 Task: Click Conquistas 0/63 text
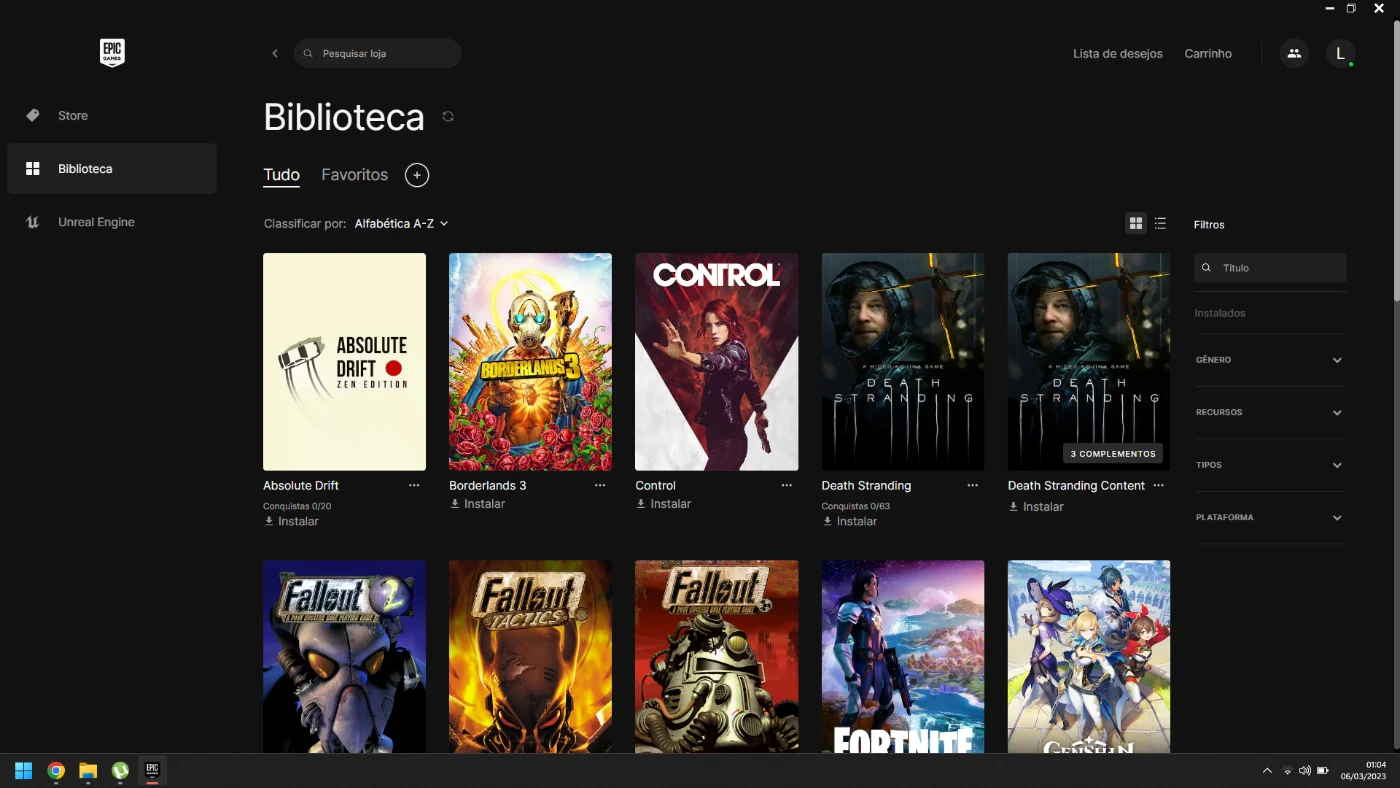(x=856, y=506)
